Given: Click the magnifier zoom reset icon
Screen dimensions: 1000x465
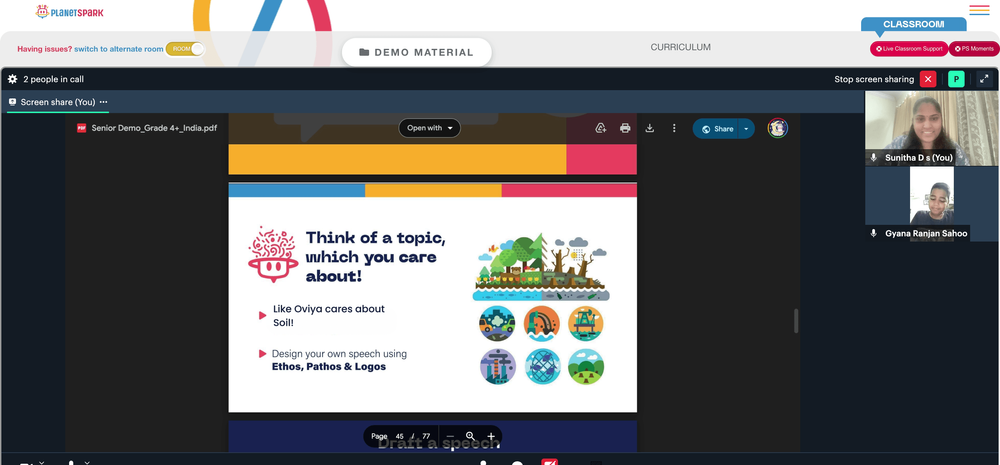Looking at the screenshot, I should (470, 436).
